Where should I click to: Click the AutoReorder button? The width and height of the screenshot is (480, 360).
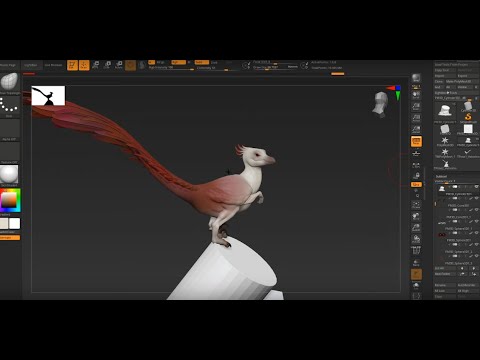[x=467, y=285]
